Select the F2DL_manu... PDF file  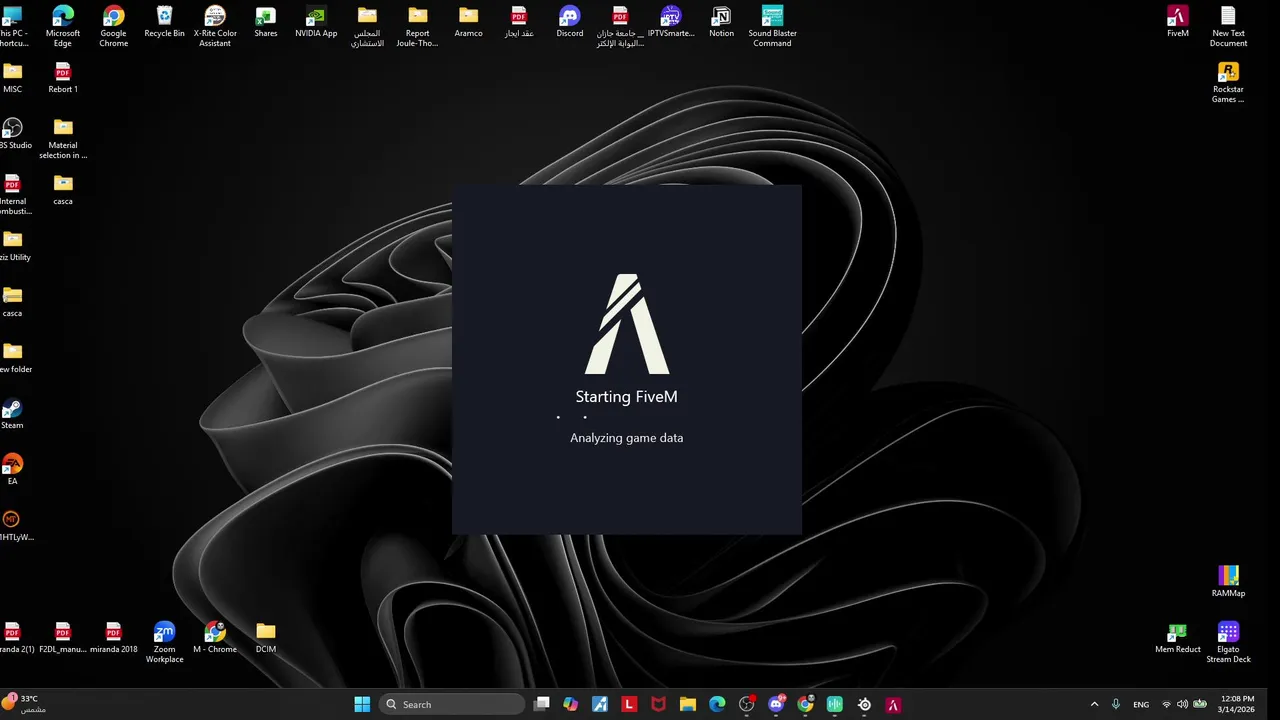pyautogui.click(x=63, y=638)
